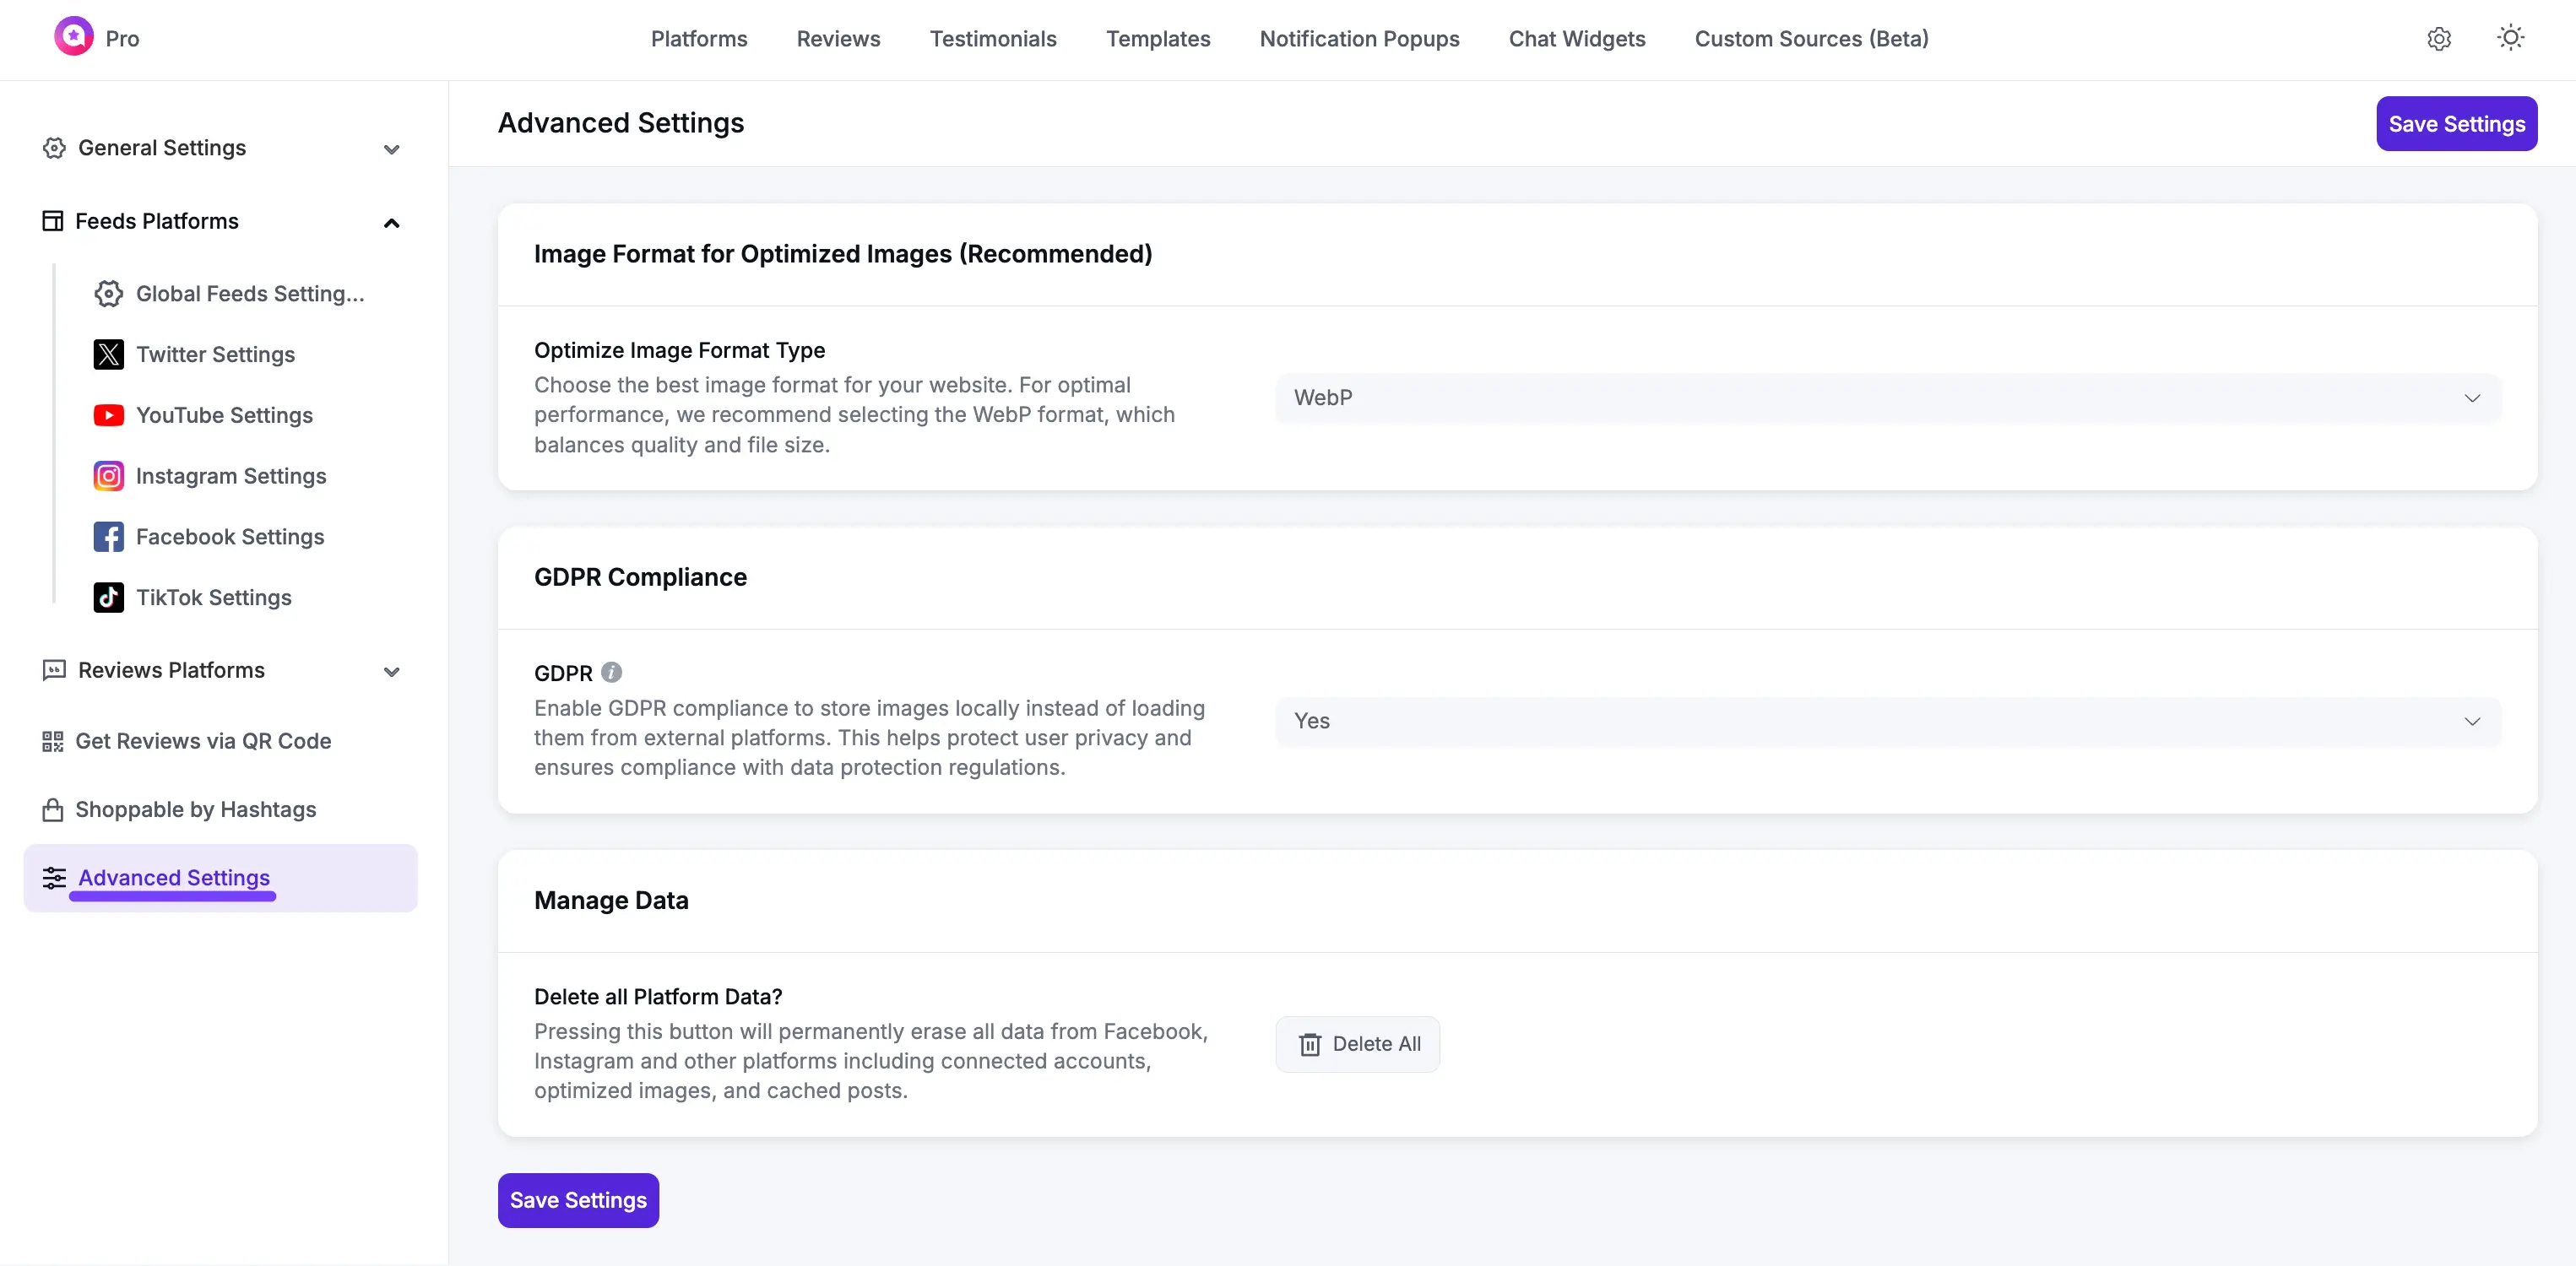Open Twitter Settings via X icon
Screen dimensions: 2576x1266
click(215, 354)
